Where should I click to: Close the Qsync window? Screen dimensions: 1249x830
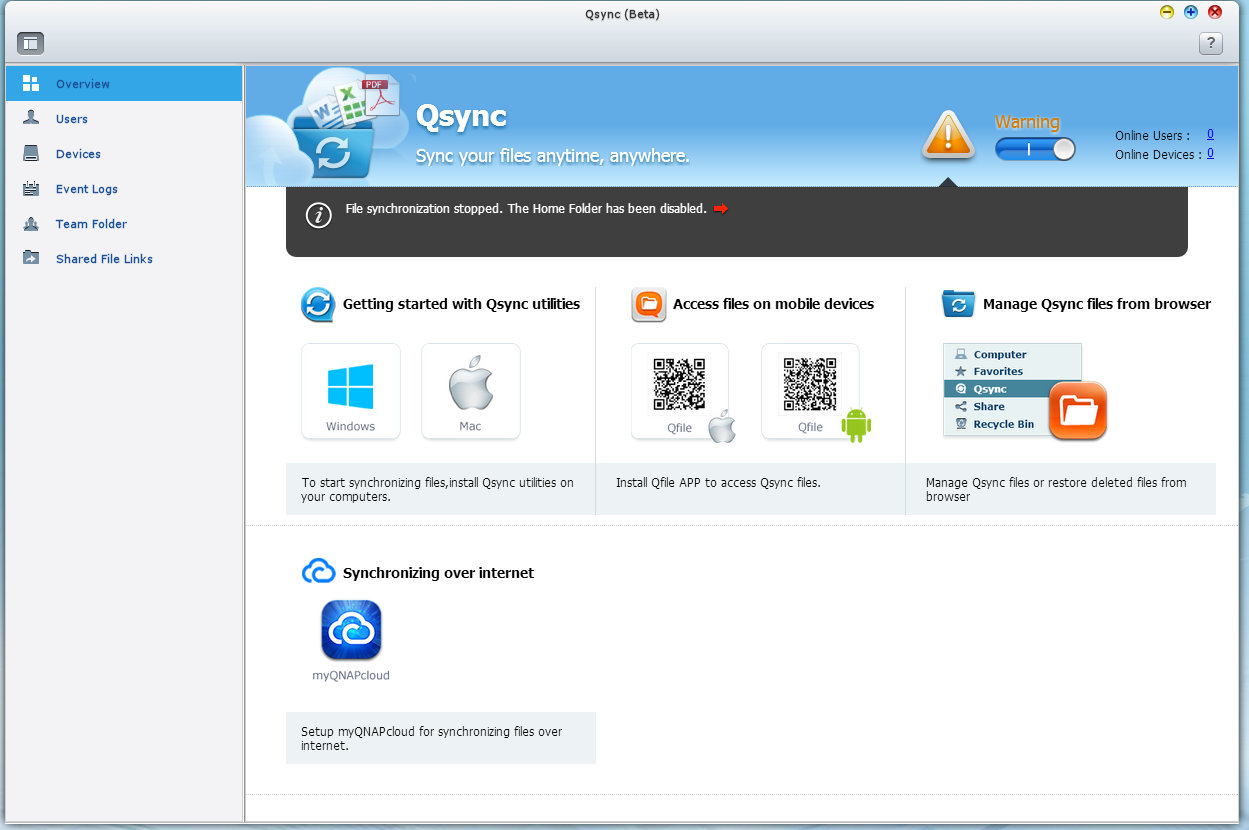[1215, 12]
